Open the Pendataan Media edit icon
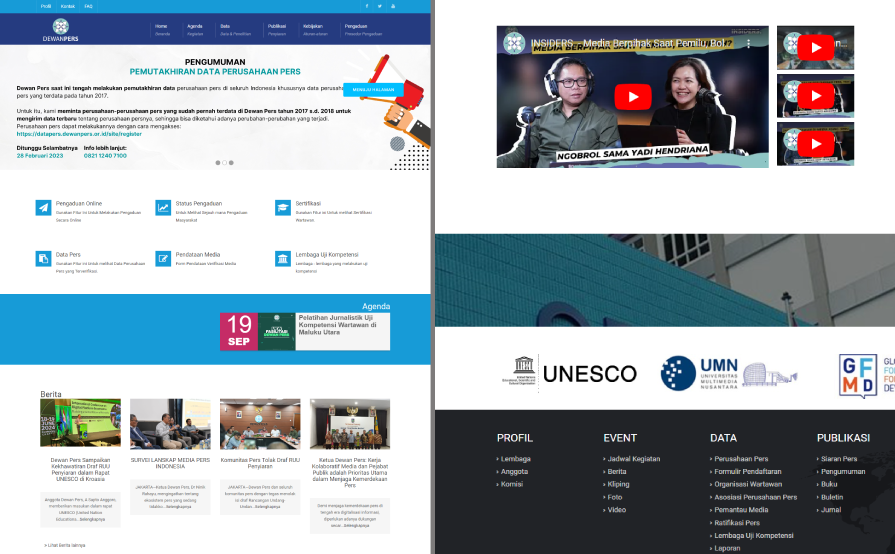The height and width of the screenshot is (554, 895). tap(163, 259)
